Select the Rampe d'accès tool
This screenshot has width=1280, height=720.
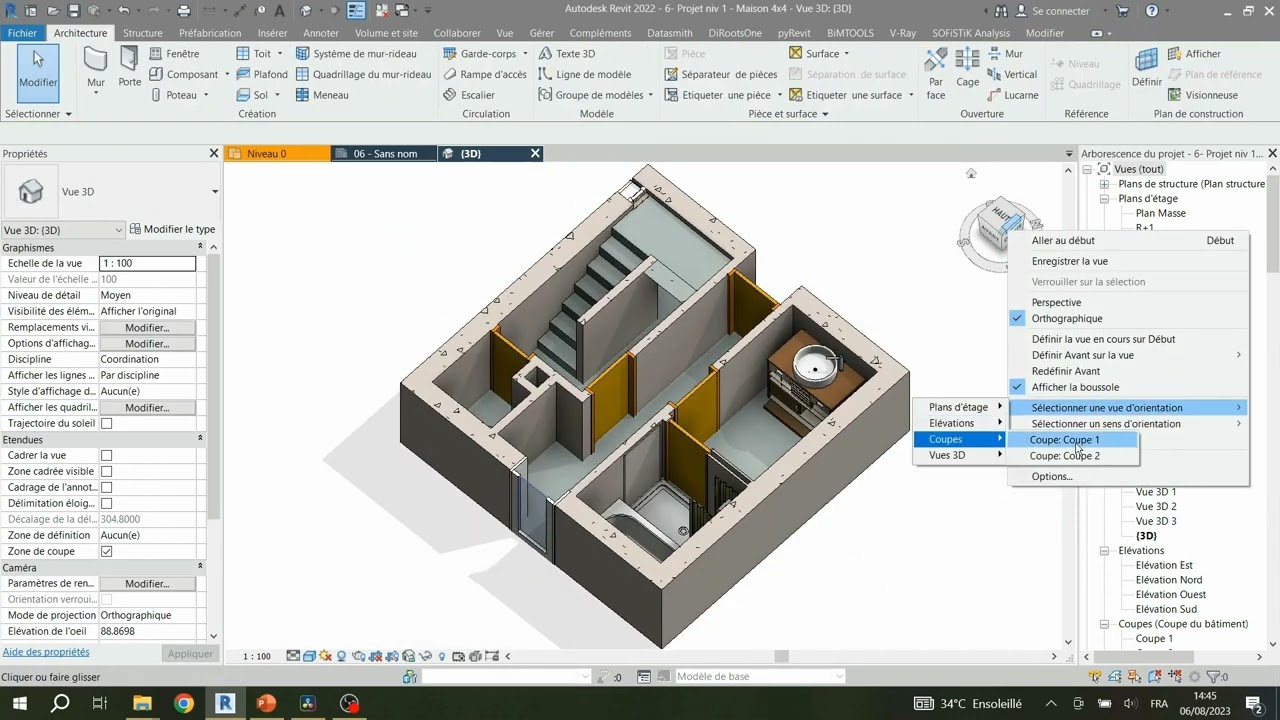coord(484,74)
